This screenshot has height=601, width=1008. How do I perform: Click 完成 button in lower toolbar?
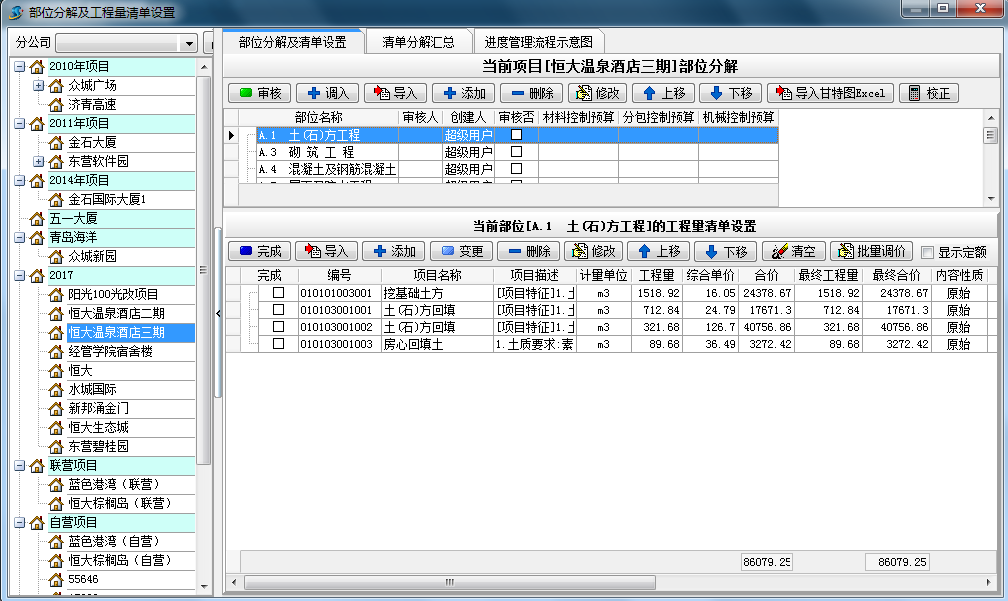(x=260, y=251)
